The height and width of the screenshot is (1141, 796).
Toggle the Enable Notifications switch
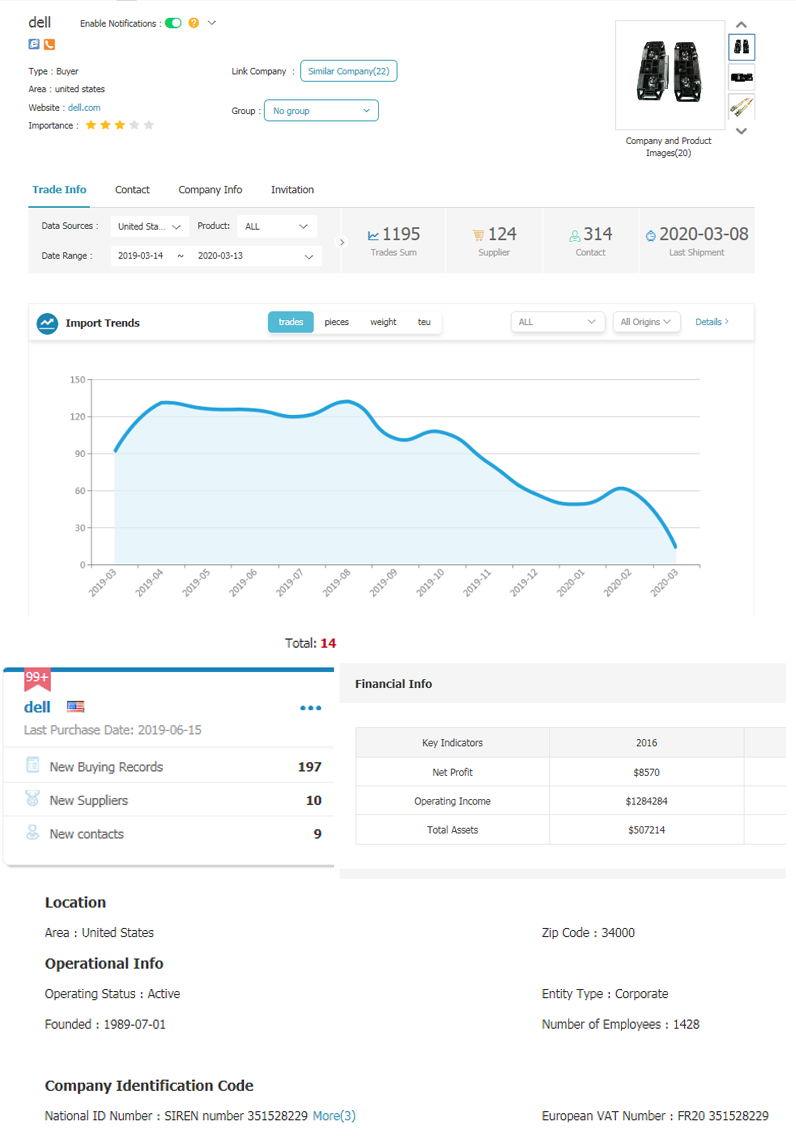(x=173, y=23)
